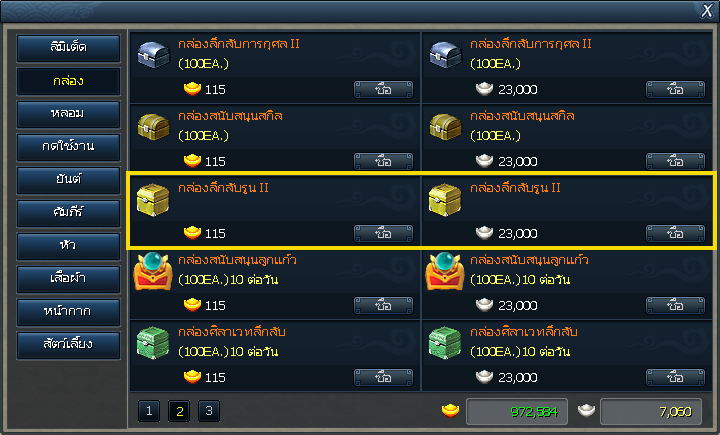Click the blue chest icon priced 23,000 silver
This screenshot has width=720, height=435.
[445, 55]
